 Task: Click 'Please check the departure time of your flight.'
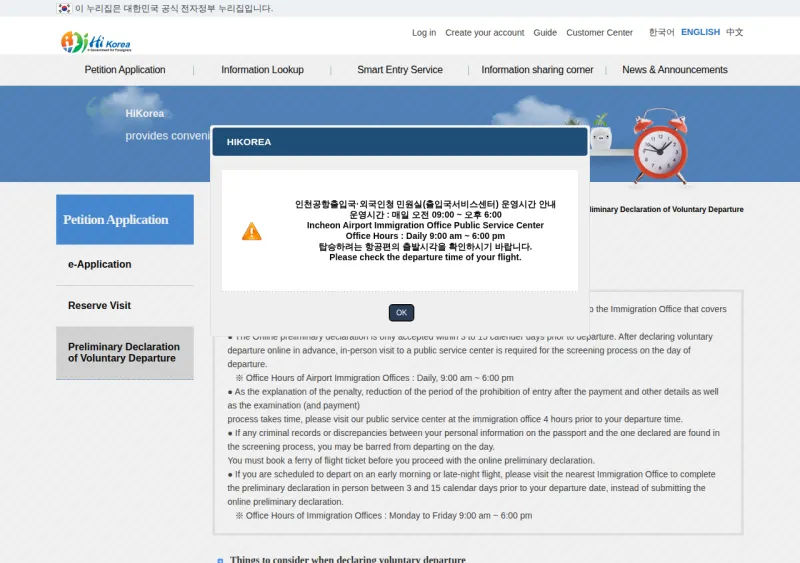(425, 257)
